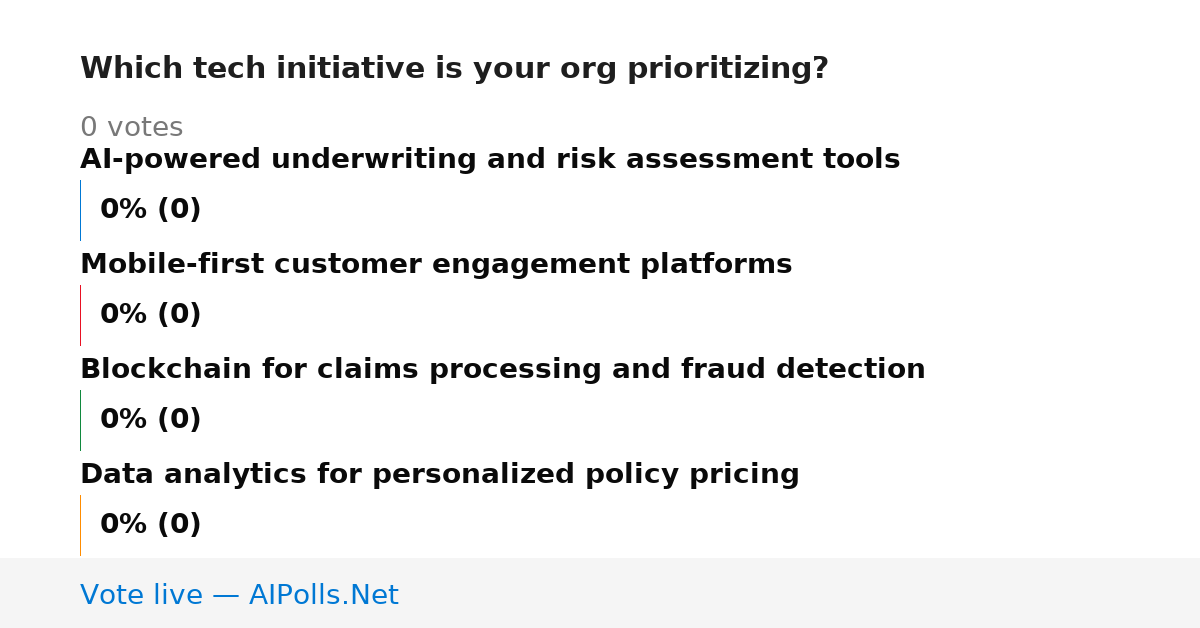Click the red result bar for Mobile-first platforms
Screen dimensions: 1200x628
(80, 315)
